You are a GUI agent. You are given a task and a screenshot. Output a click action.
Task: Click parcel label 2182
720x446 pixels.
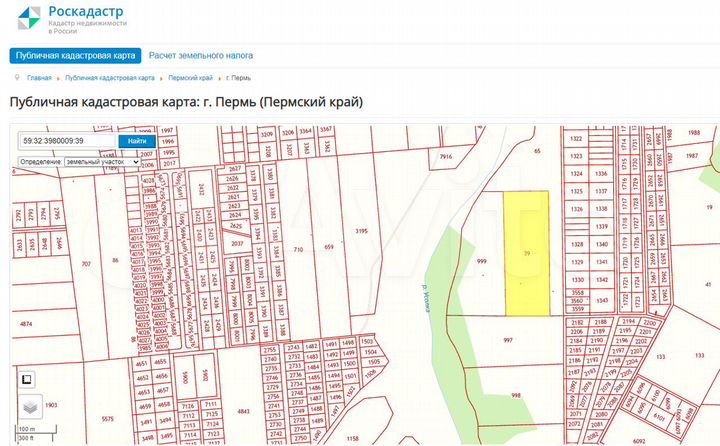click(577, 322)
